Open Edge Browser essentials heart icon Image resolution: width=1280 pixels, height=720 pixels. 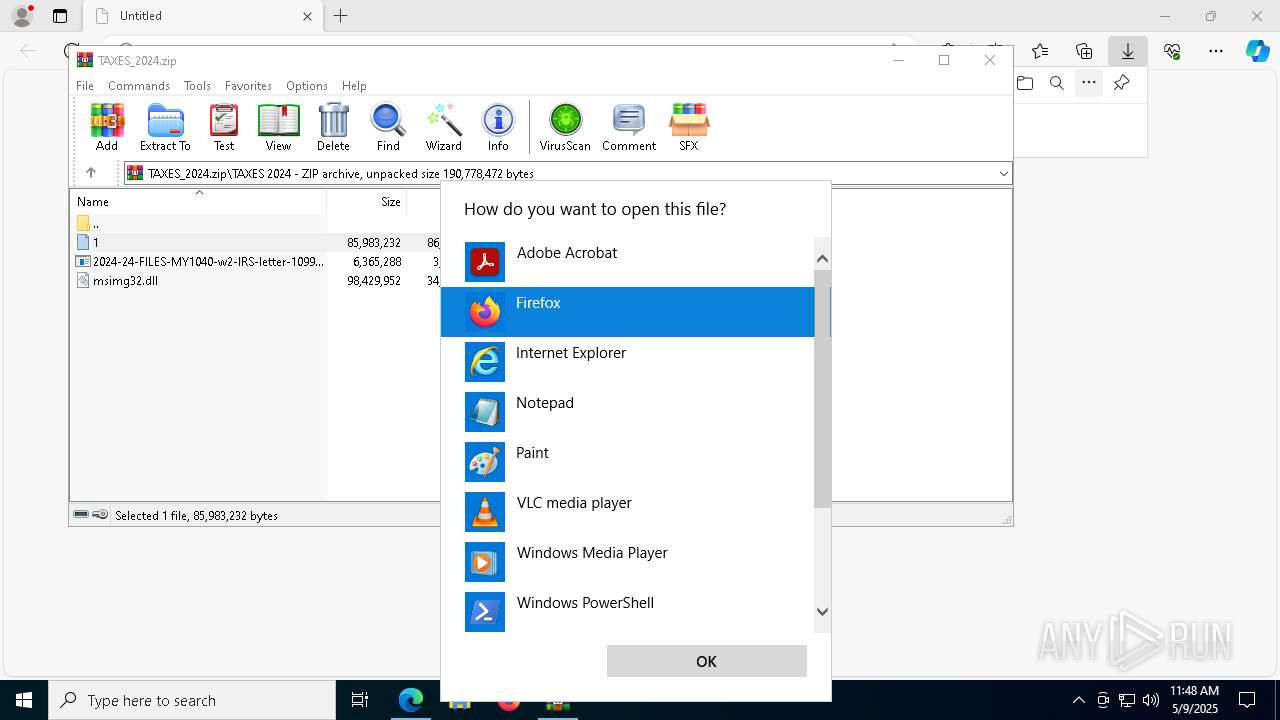pyautogui.click(x=1172, y=51)
